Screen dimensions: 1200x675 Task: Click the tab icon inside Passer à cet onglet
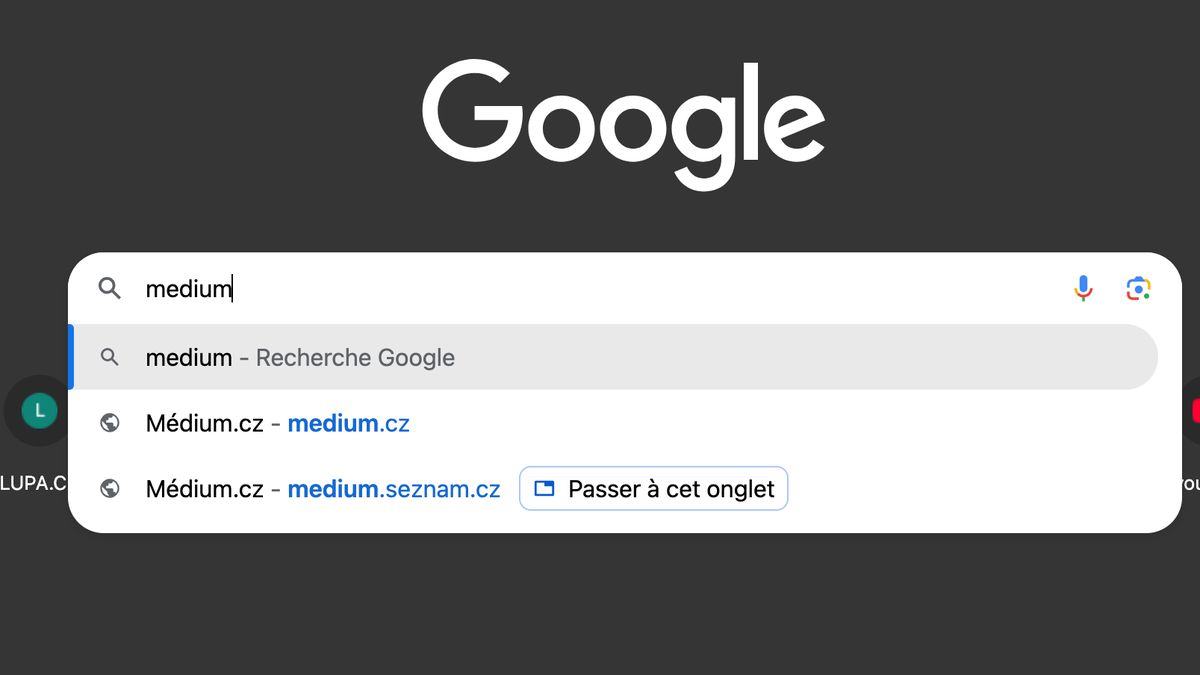544,489
